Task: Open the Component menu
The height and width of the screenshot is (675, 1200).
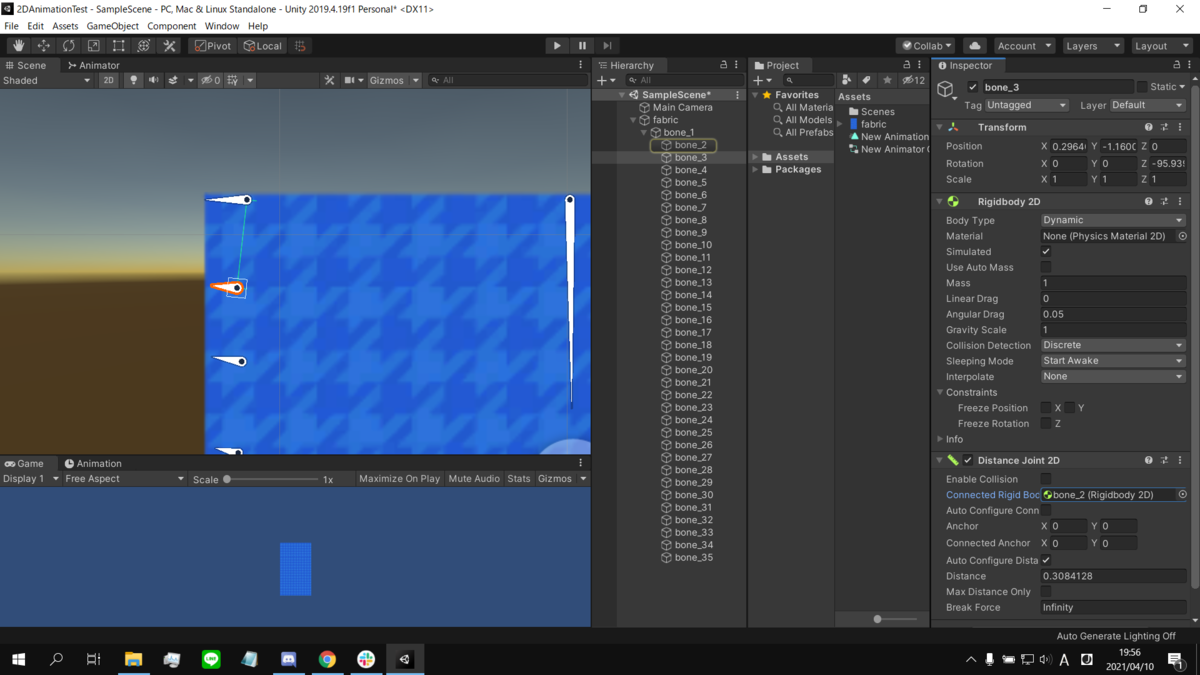Action: (x=171, y=26)
